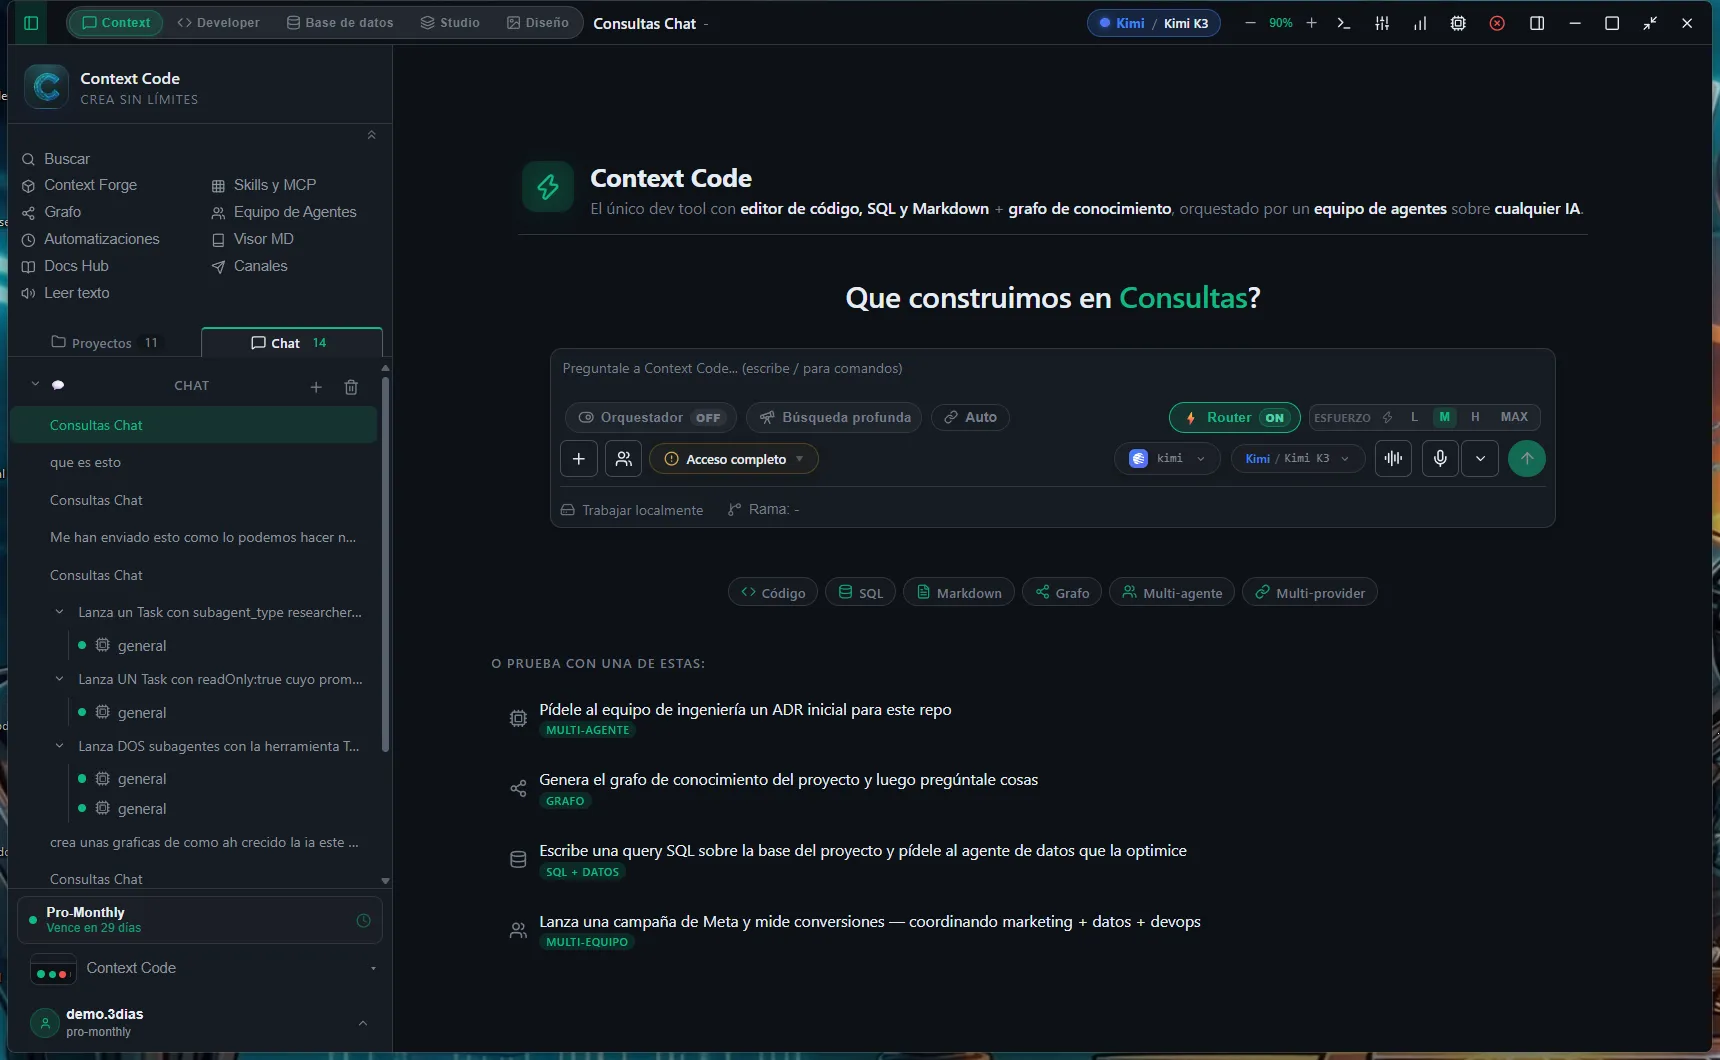Open the agents team icon in composer

(x=624, y=459)
